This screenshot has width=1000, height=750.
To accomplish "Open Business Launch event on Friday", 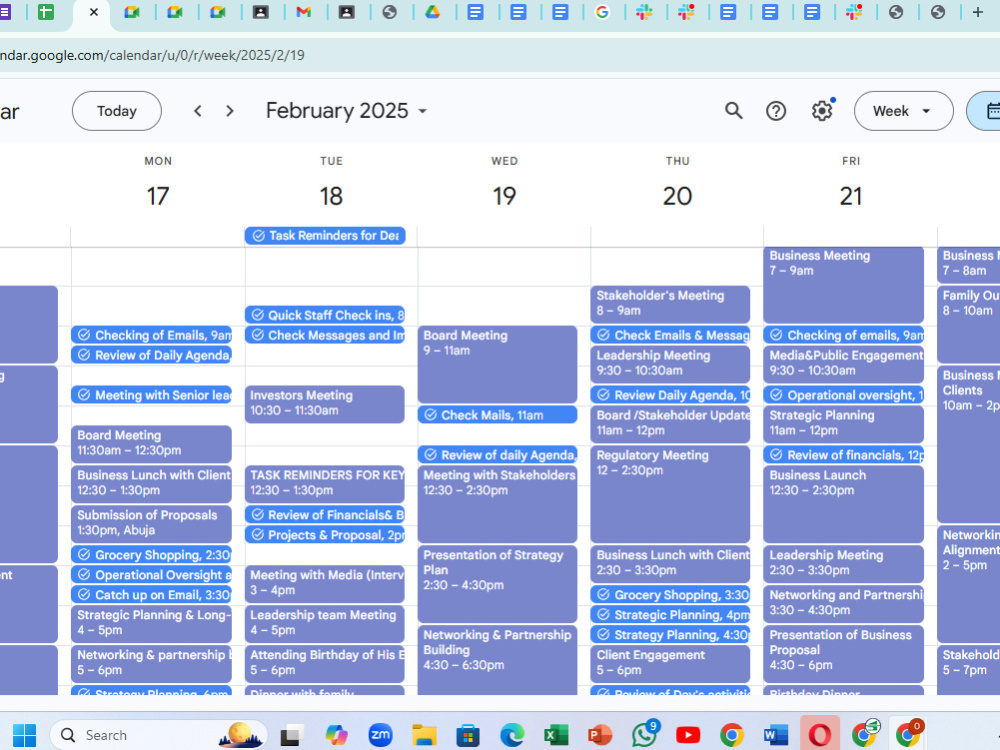I will (x=844, y=504).
